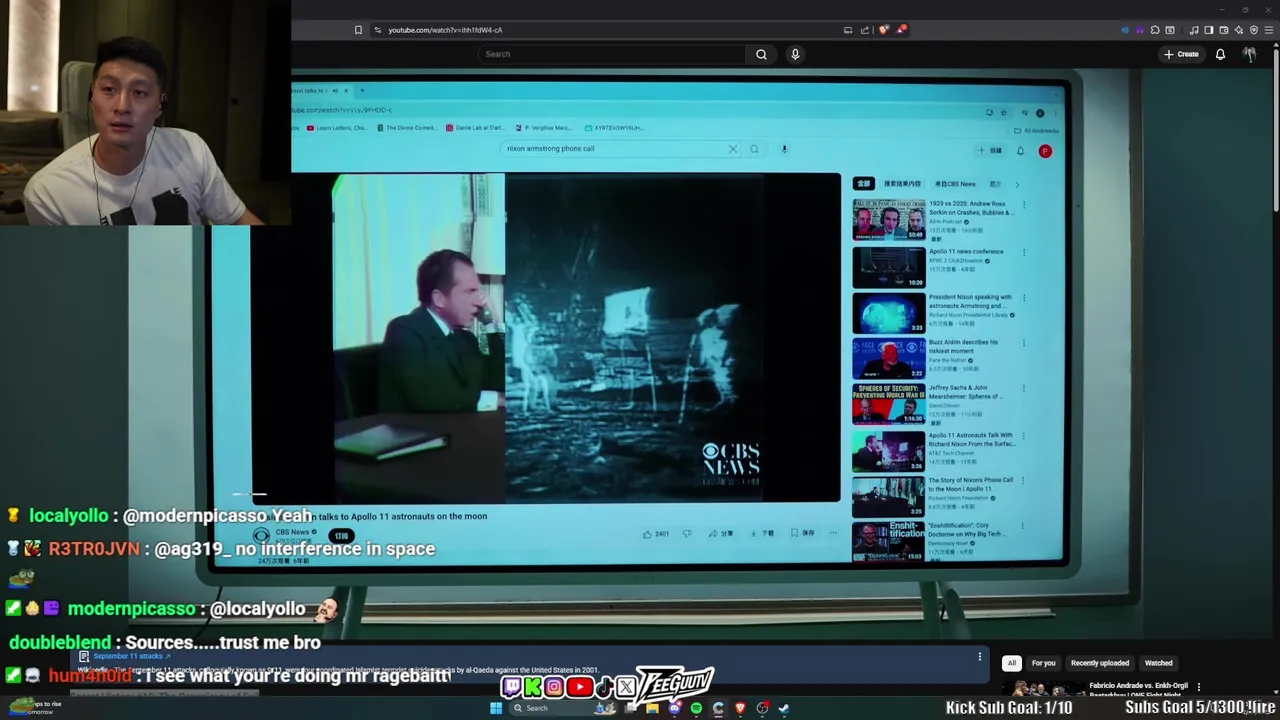This screenshot has height=720, width=1280.
Task: Toggle the browser sidebar panel icon
Action: click(x=1208, y=30)
